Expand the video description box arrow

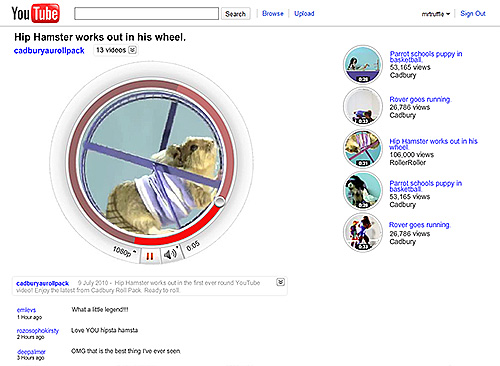click(x=281, y=282)
